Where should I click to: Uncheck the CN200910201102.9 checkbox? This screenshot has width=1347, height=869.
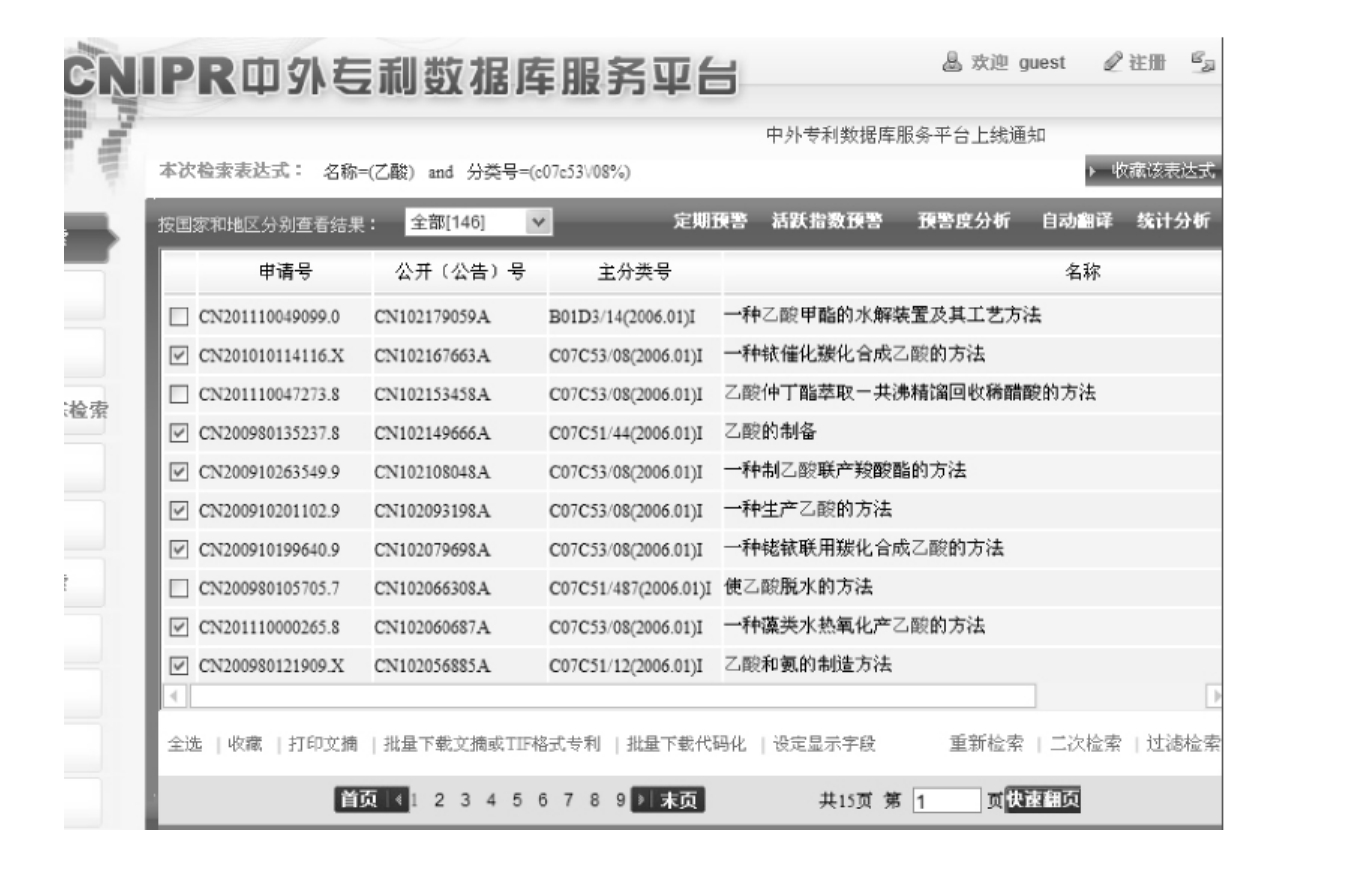click(x=179, y=510)
